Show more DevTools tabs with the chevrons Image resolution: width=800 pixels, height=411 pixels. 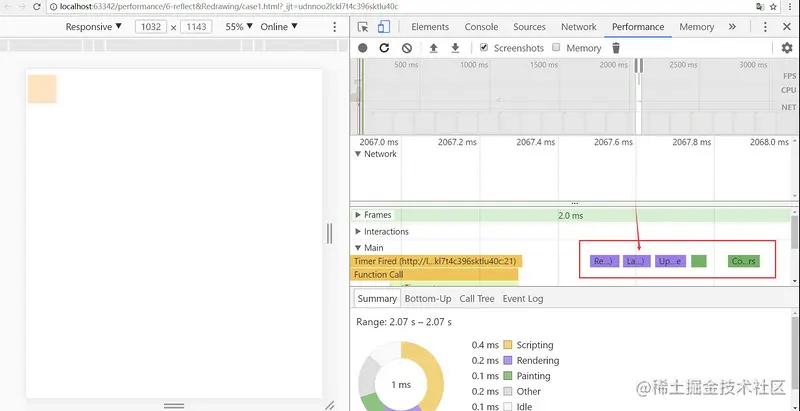[x=732, y=27]
